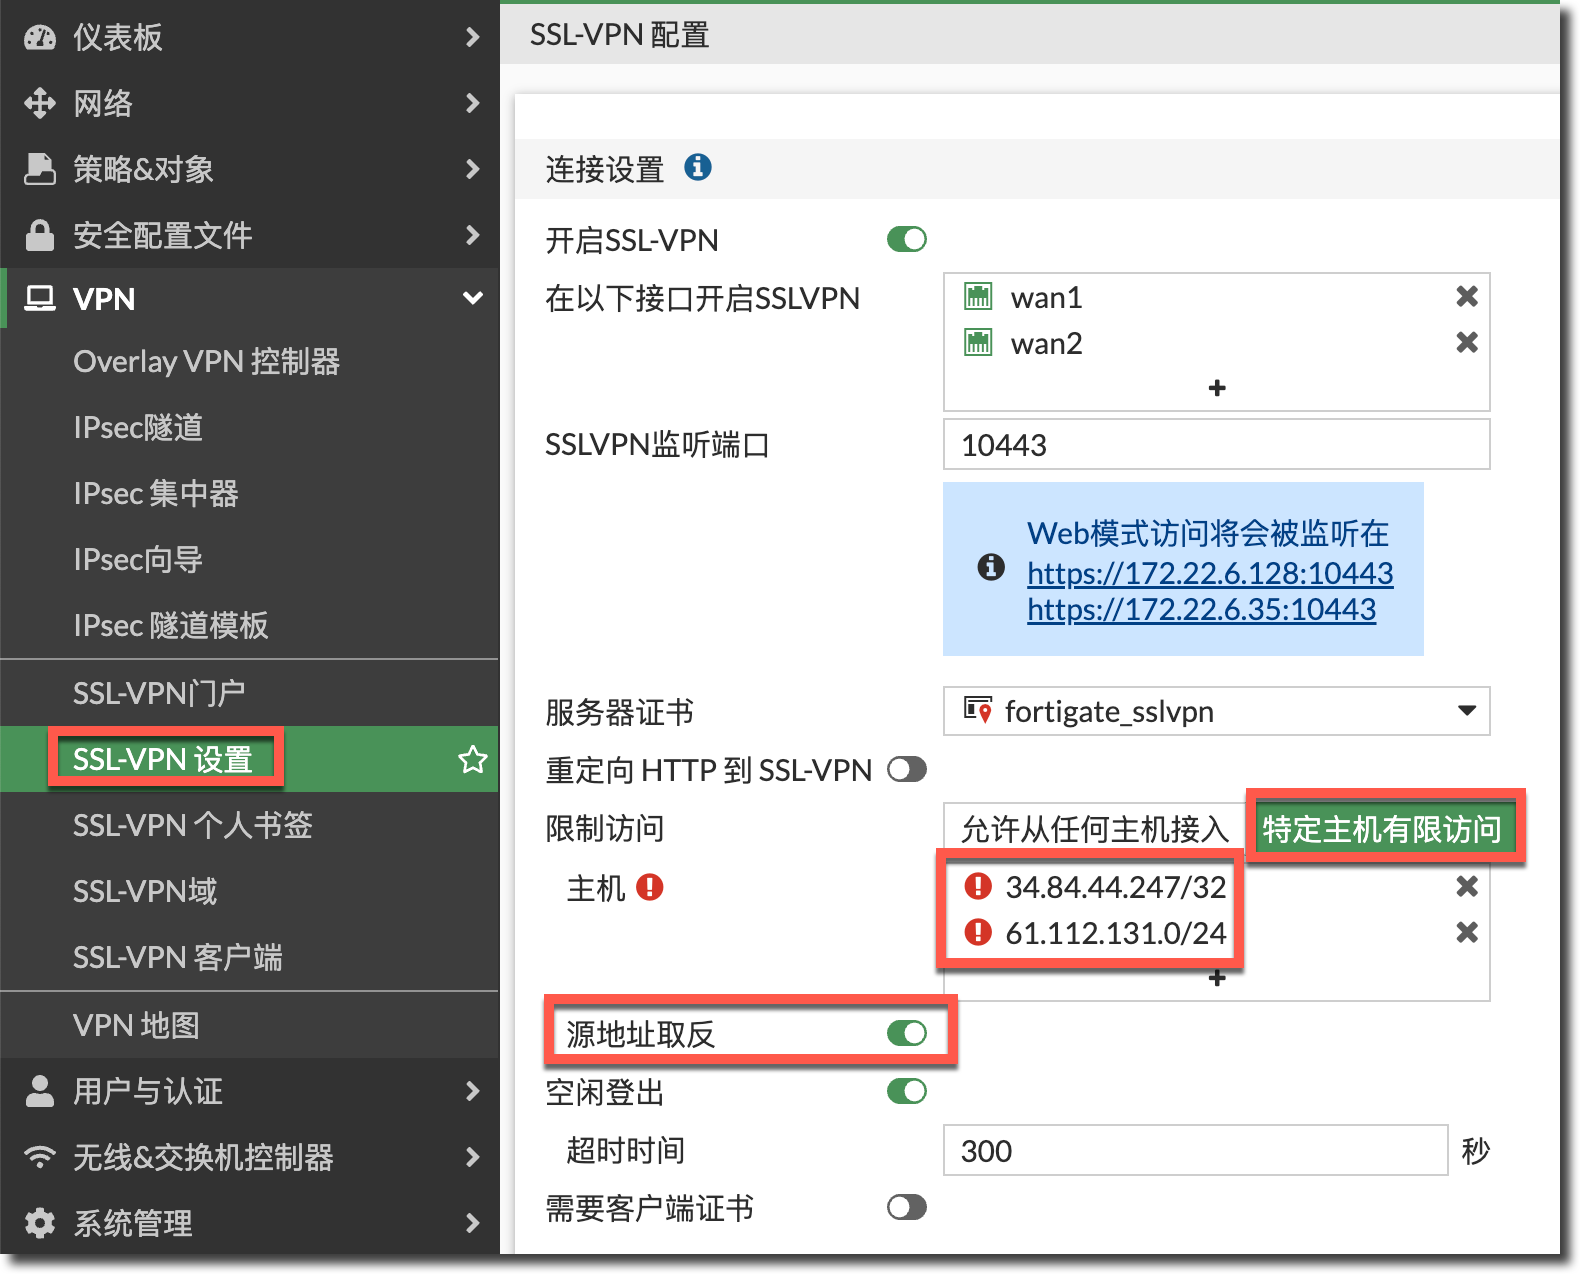Screen dimensions: 1580x1274
Task: Click the VPN laptop icon
Action: coord(40,298)
